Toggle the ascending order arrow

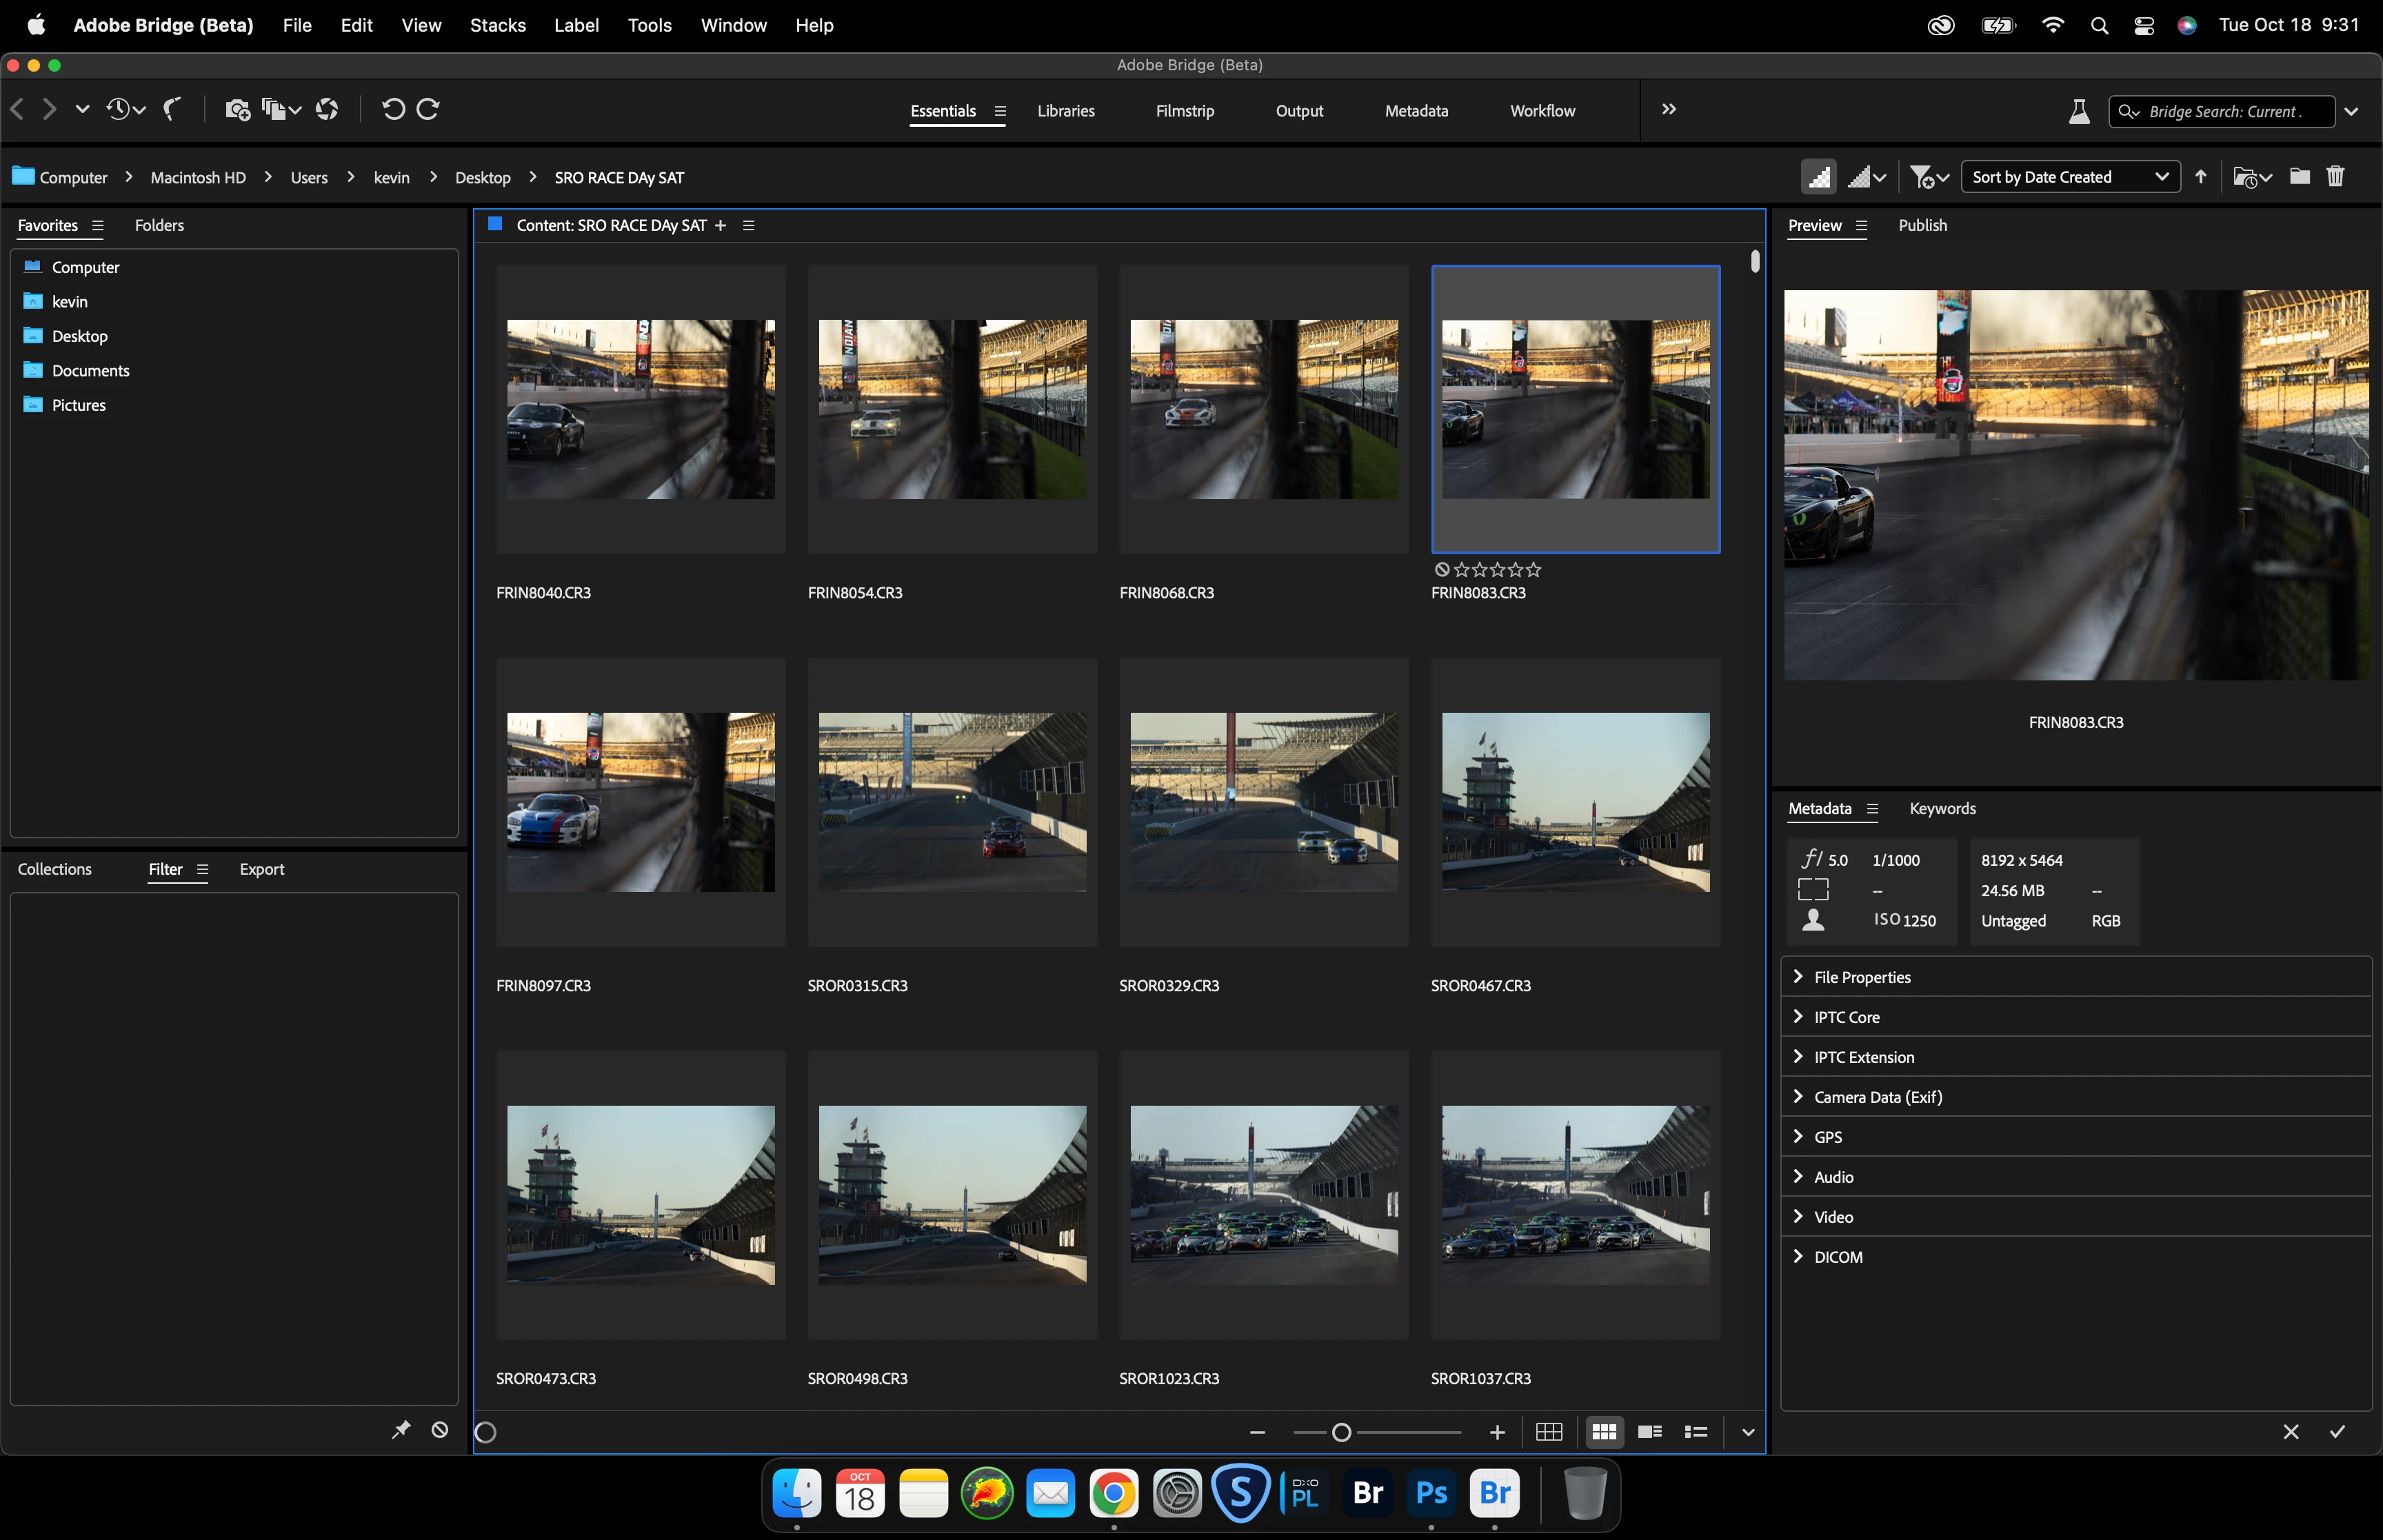click(x=2200, y=177)
